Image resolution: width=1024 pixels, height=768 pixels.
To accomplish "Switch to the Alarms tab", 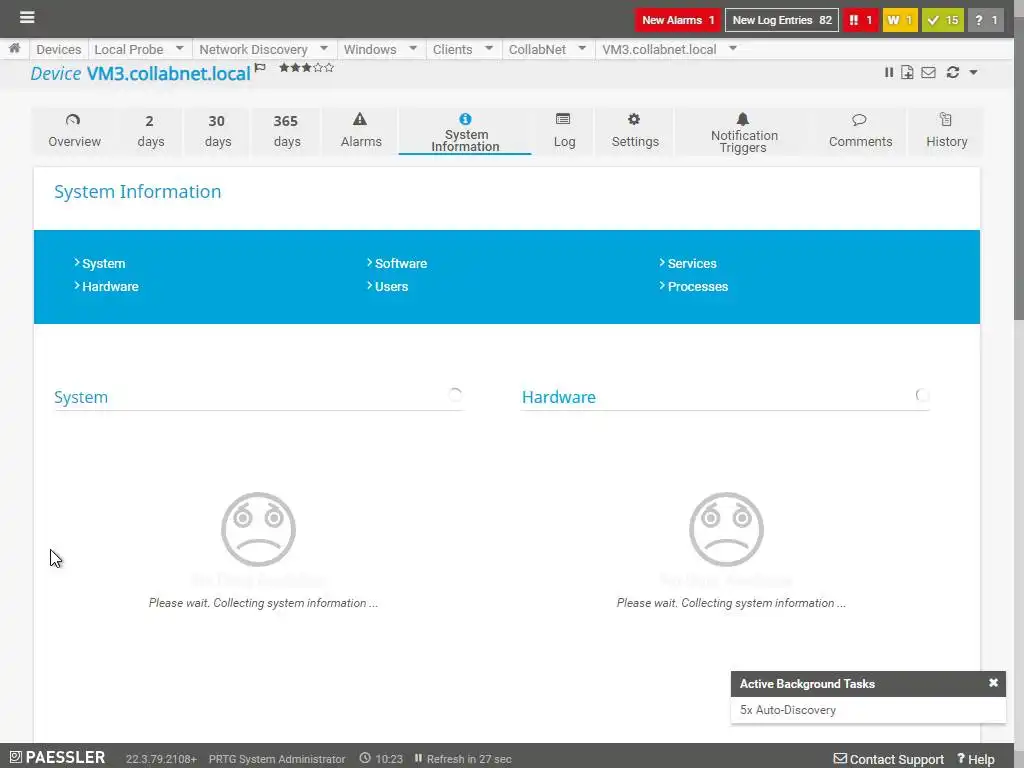I will click(360, 131).
